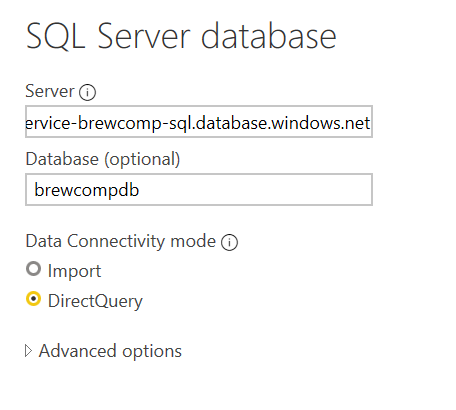The height and width of the screenshot is (410, 456).
Task: Click the Data Connectivity mode label
Action: click(x=121, y=241)
